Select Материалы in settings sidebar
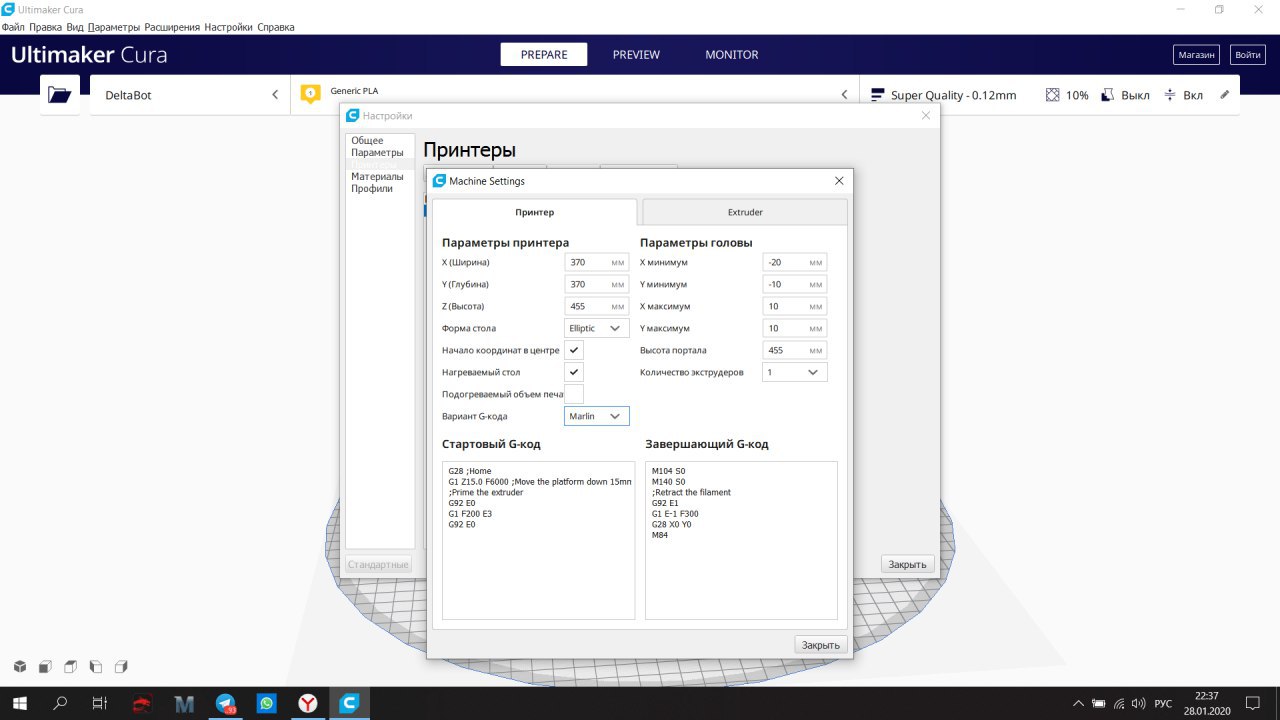Screen dimensions: 1280x720 click(377, 176)
